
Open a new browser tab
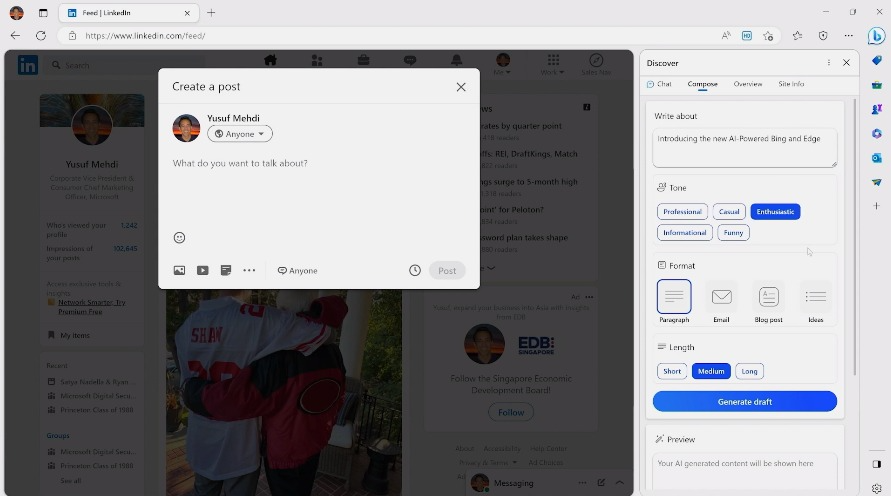211,12
